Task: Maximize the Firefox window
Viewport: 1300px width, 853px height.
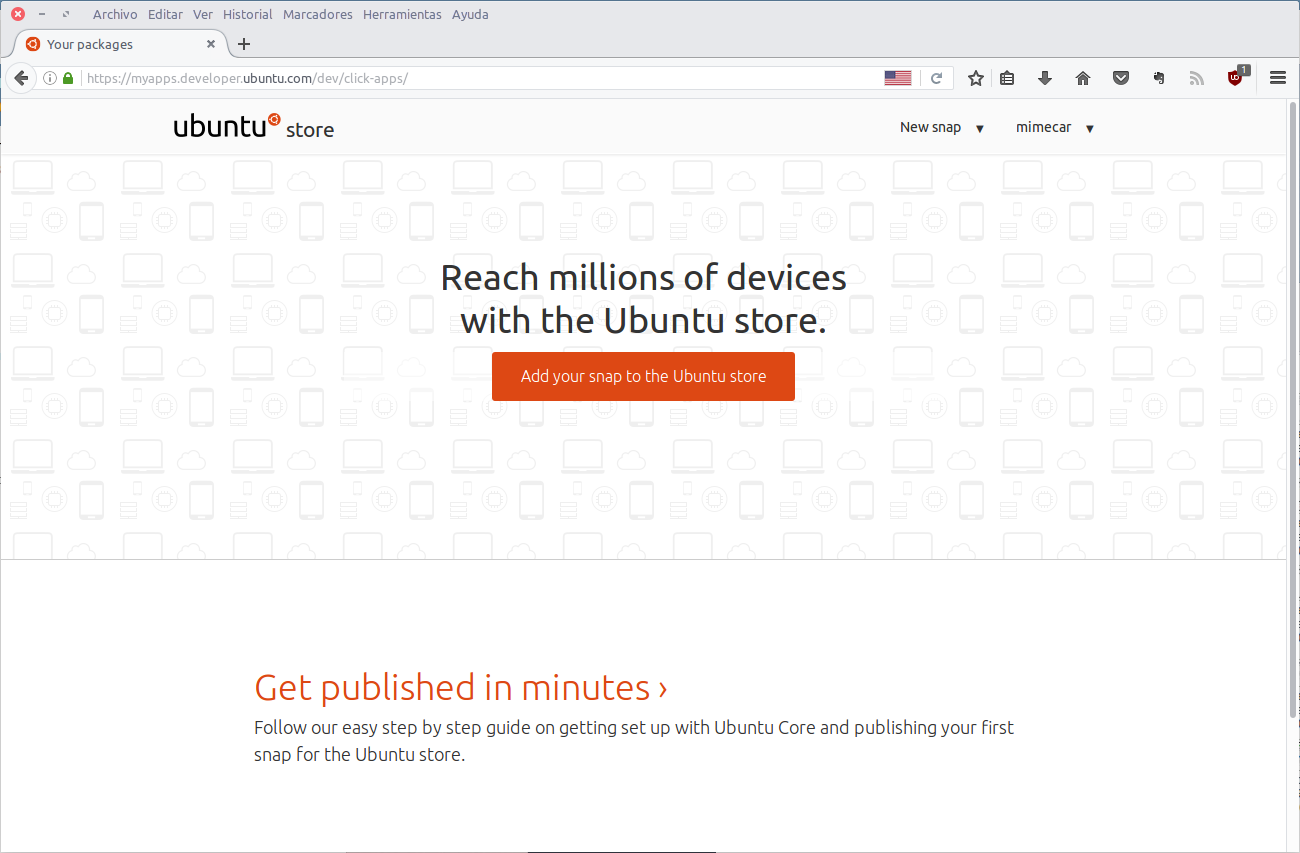Action: [x=66, y=14]
